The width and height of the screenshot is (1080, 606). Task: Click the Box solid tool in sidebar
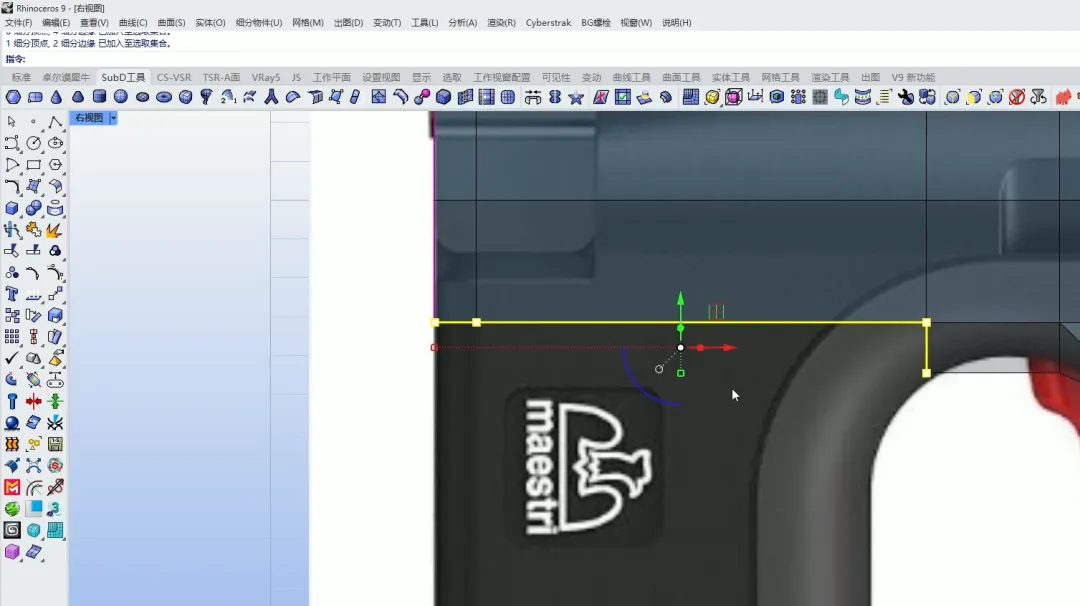(x=12, y=208)
